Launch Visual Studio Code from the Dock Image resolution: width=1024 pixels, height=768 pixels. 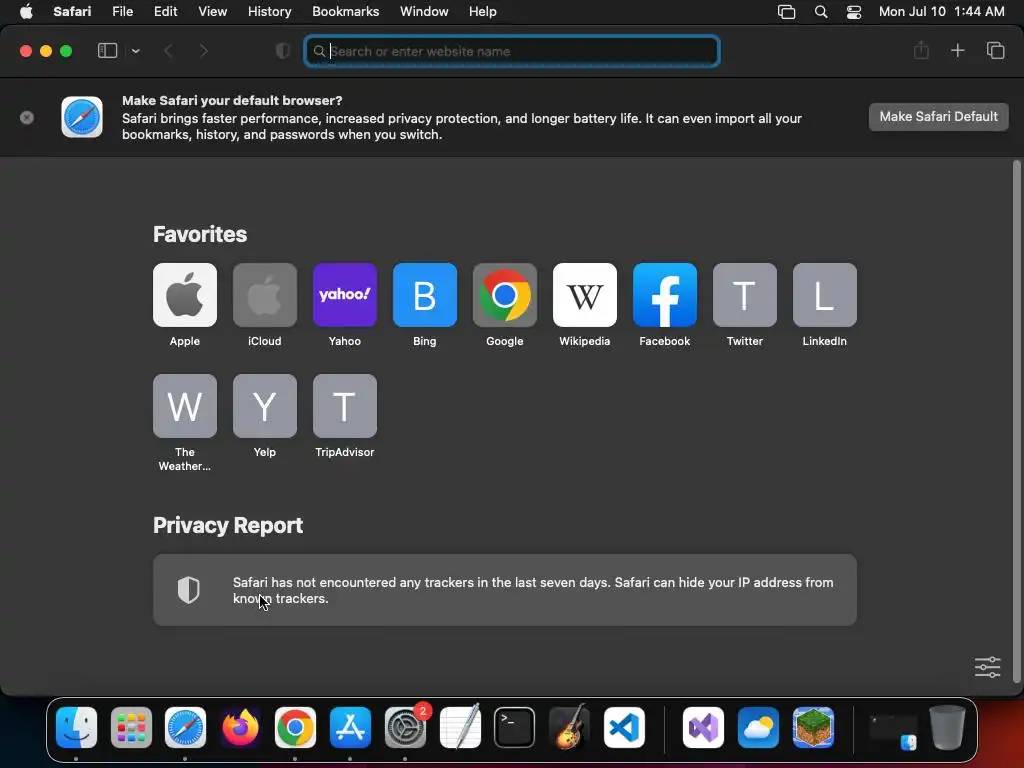[x=624, y=727]
